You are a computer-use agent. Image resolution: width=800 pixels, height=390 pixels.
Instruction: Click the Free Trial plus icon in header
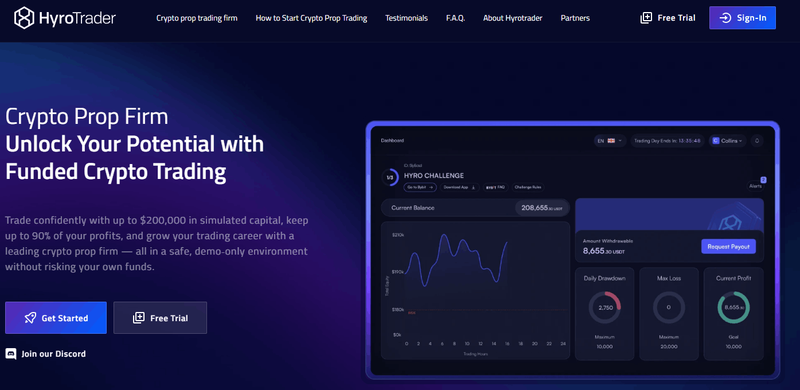[x=646, y=18]
